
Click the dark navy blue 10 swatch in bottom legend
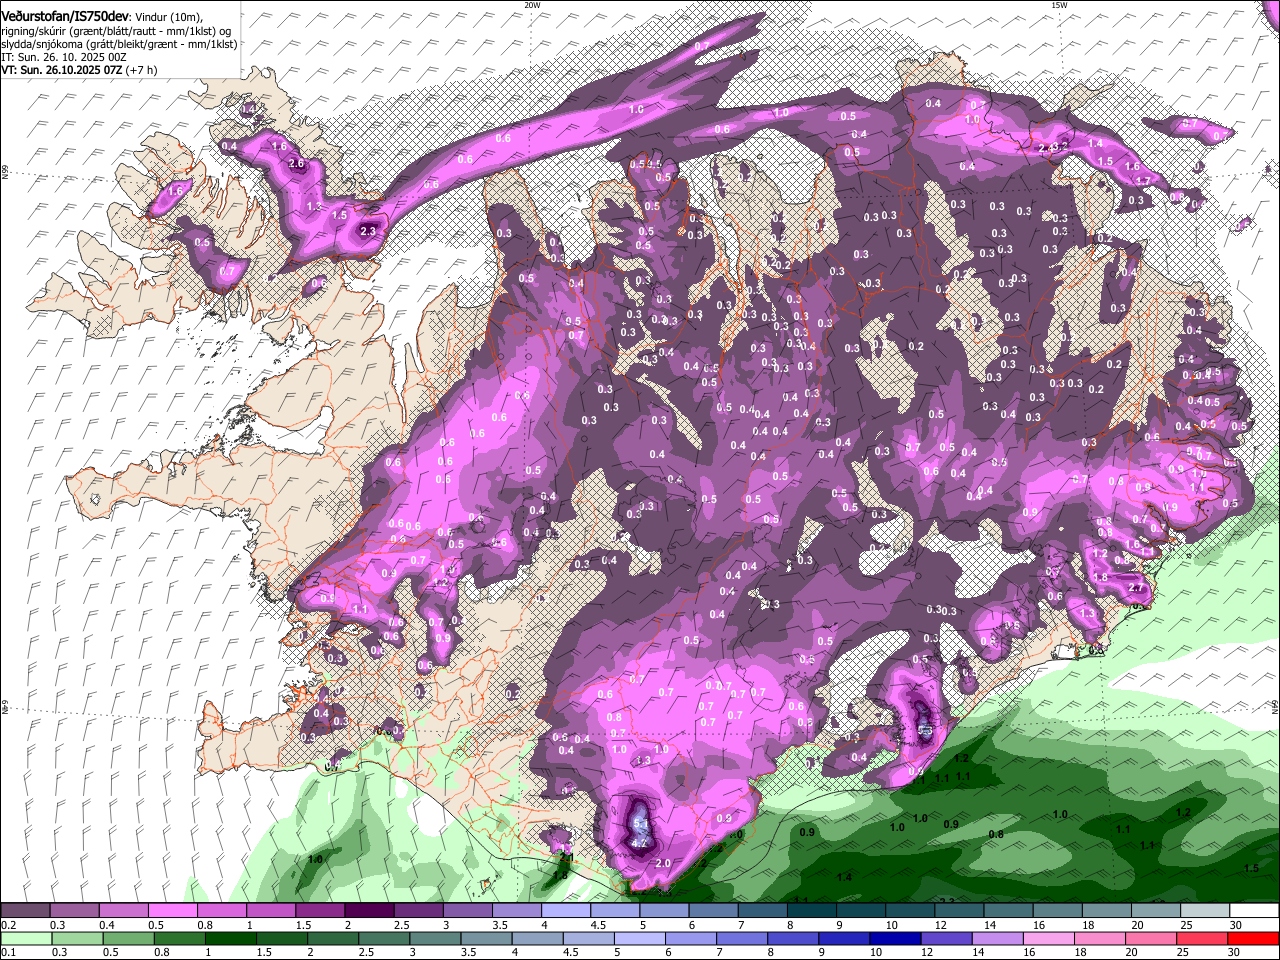pyautogui.click(x=893, y=939)
